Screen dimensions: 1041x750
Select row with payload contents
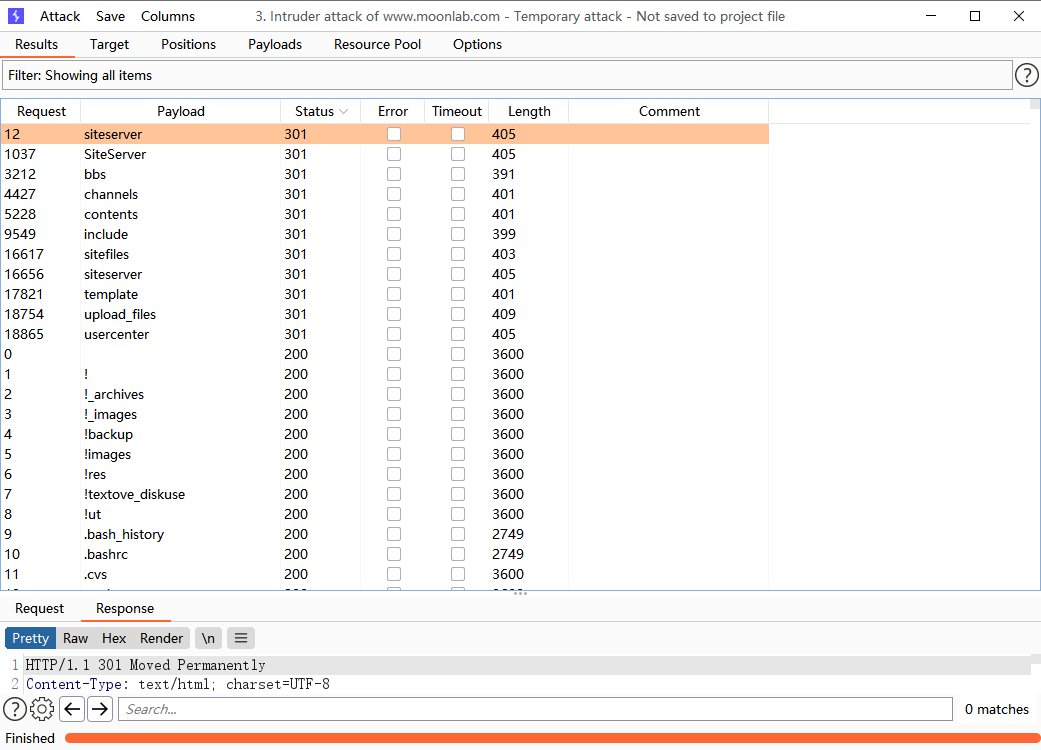coord(385,214)
